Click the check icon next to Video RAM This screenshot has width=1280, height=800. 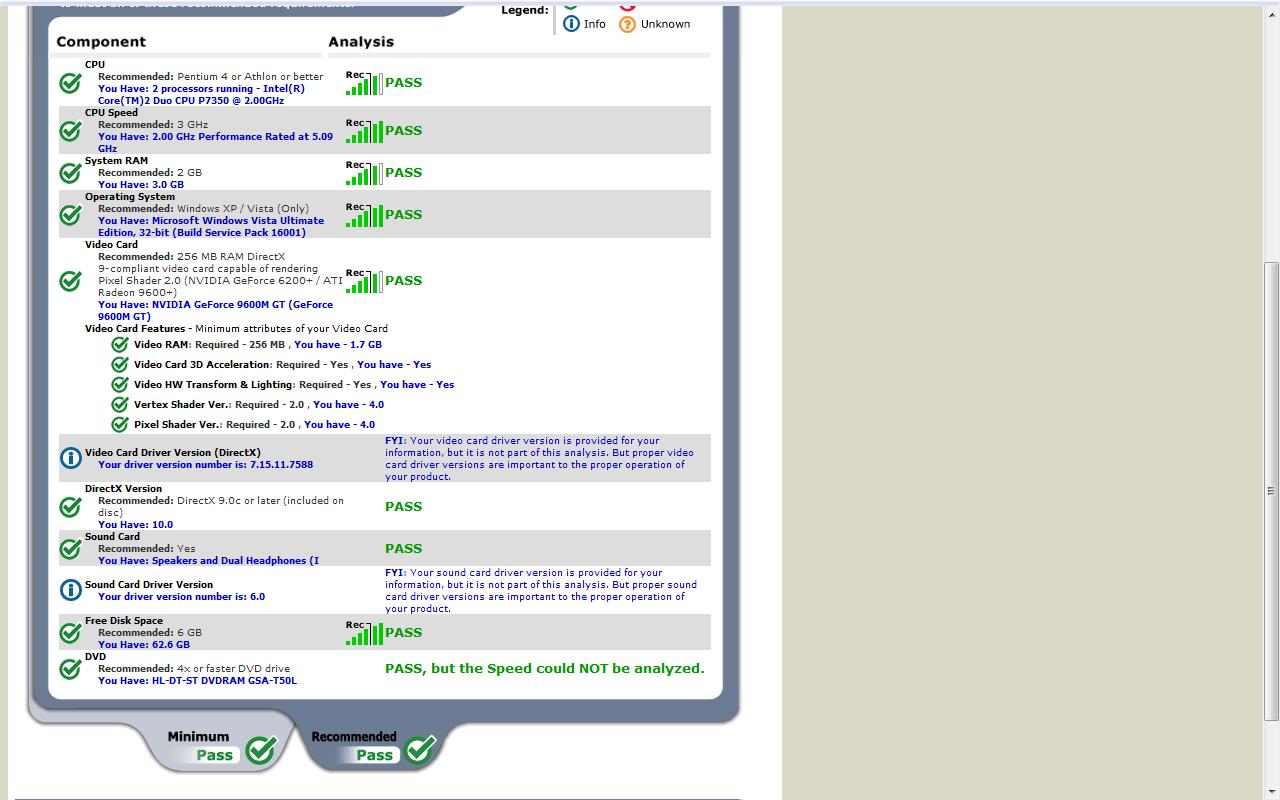pyautogui.click(x=120, y=345)
